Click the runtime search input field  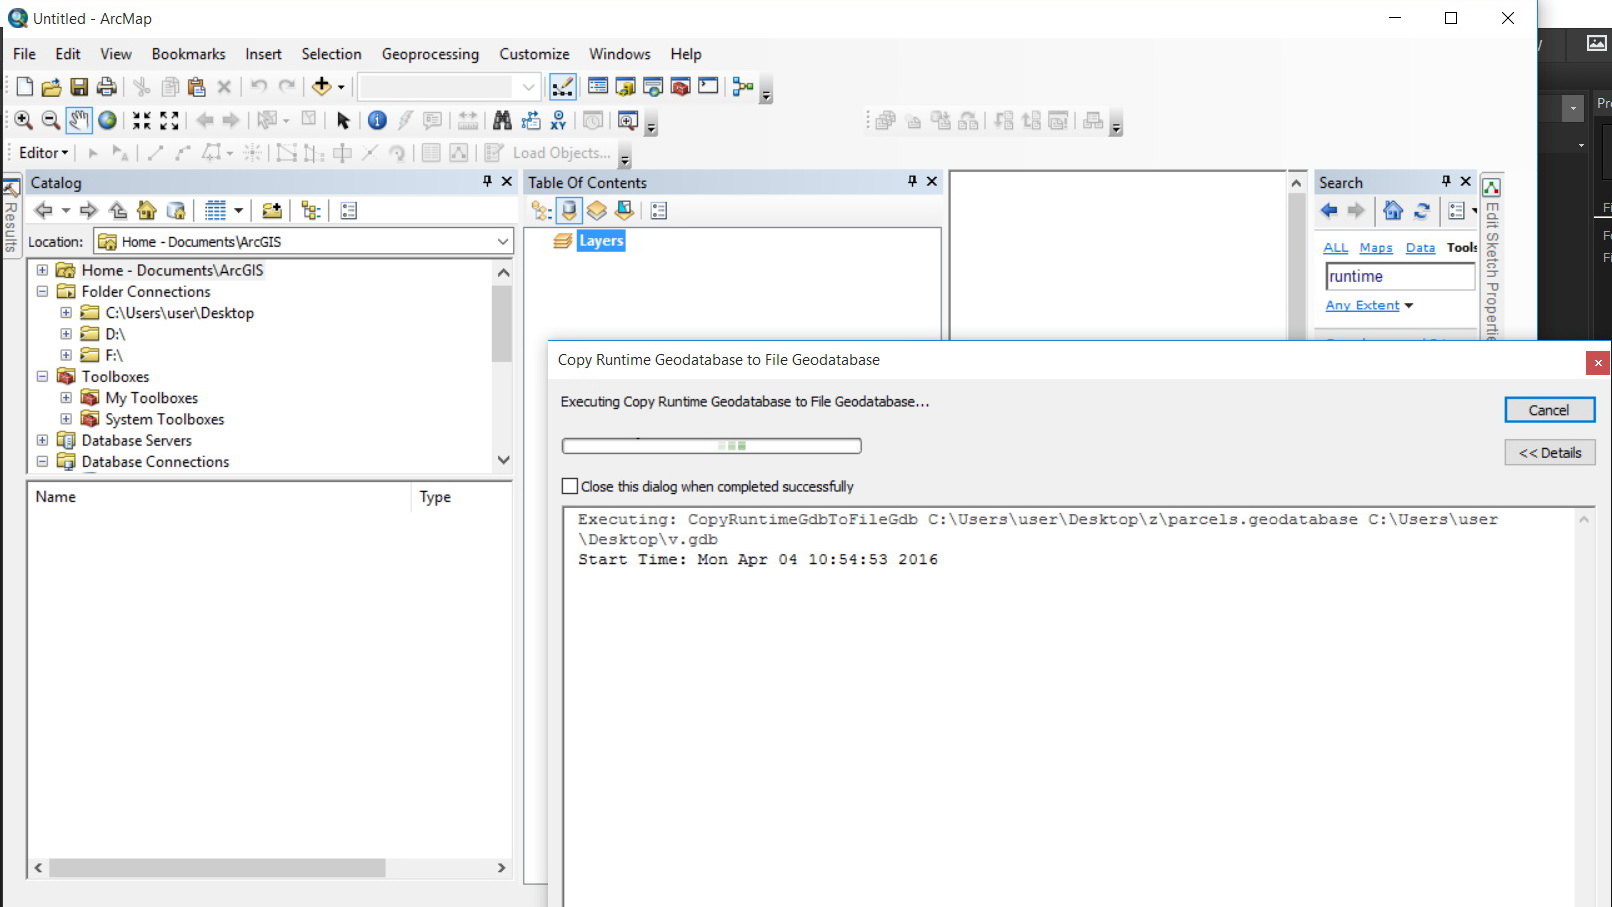(x=1400, y=277)
